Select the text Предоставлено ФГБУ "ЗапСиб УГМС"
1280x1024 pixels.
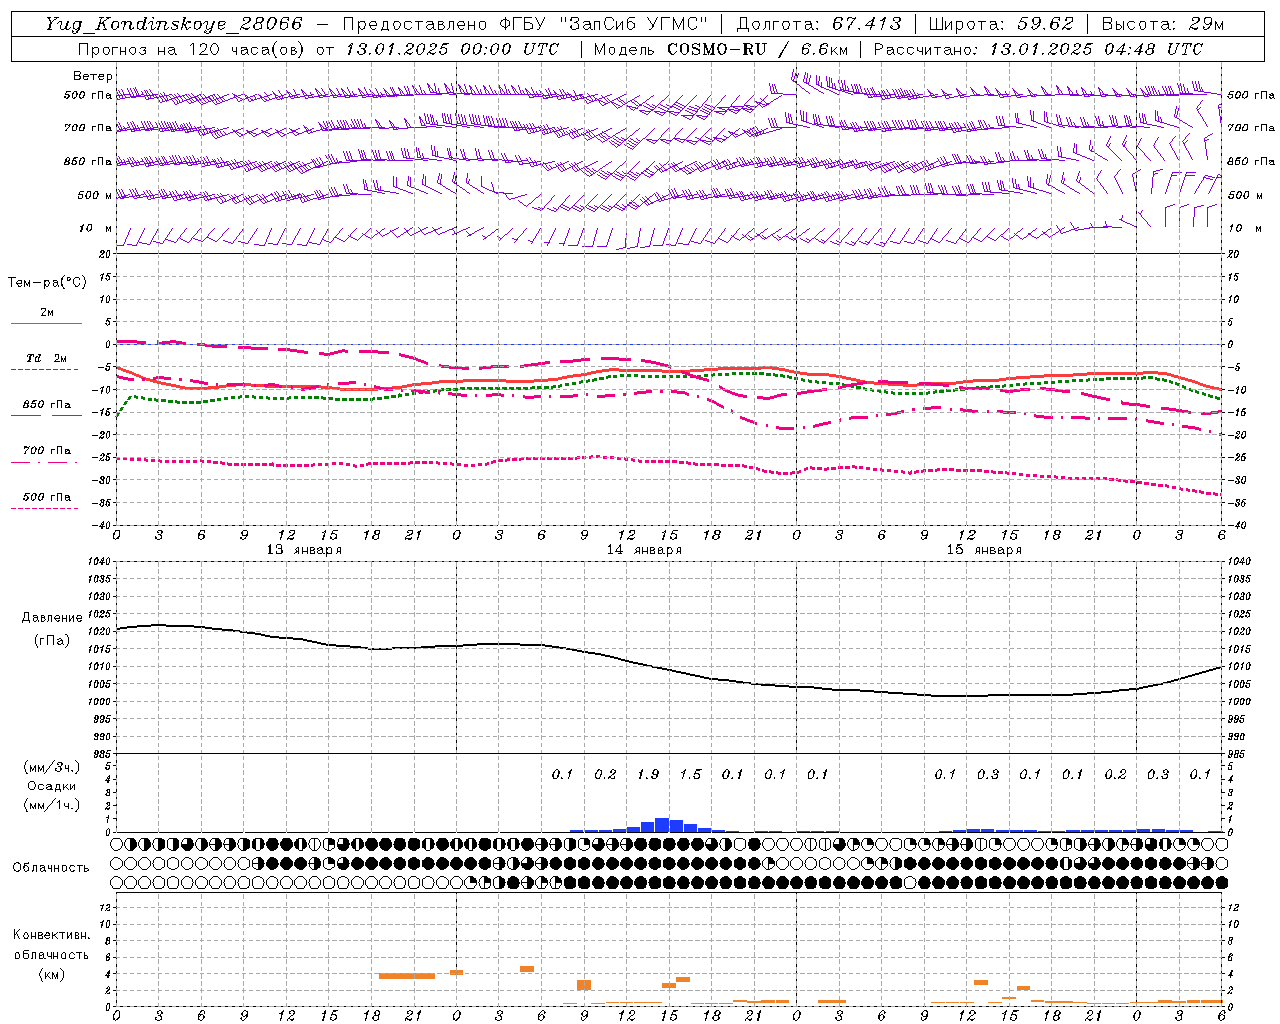[x=524, y=24]
